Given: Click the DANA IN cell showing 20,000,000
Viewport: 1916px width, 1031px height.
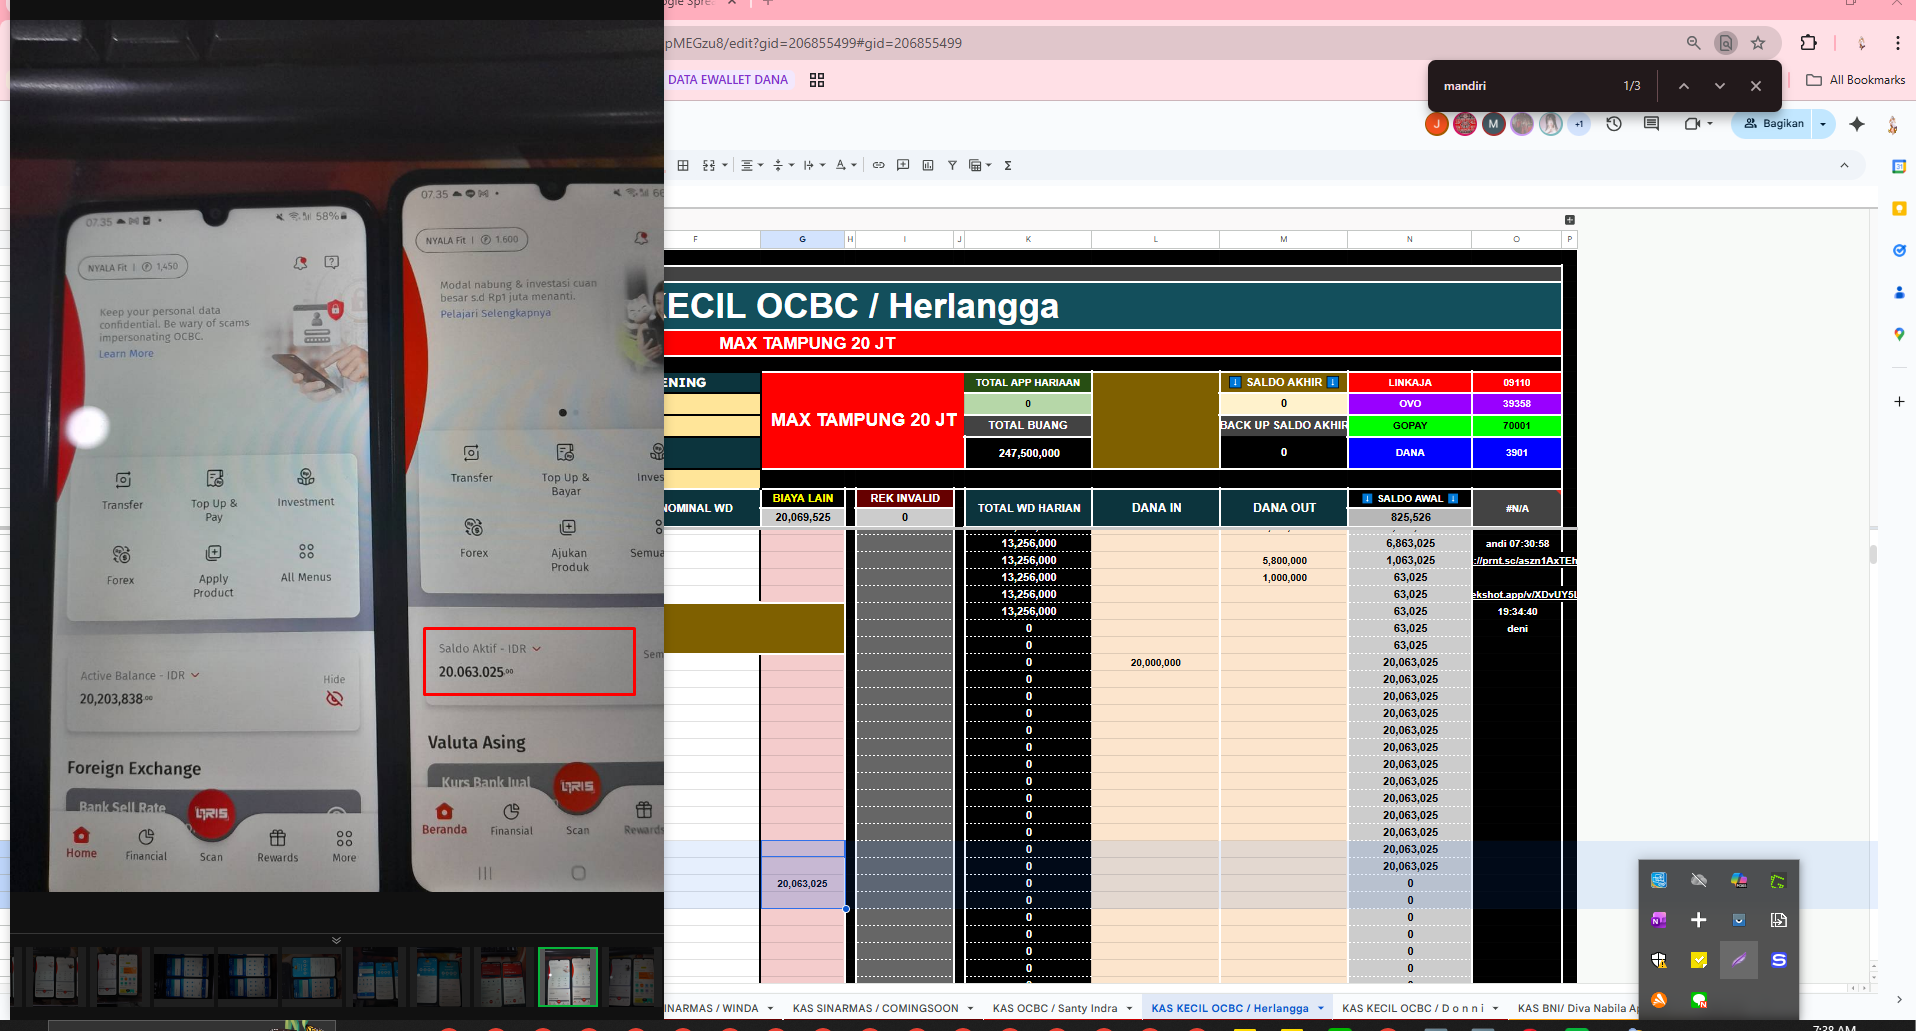Looking at the screenshot, I should (1155, 663).
